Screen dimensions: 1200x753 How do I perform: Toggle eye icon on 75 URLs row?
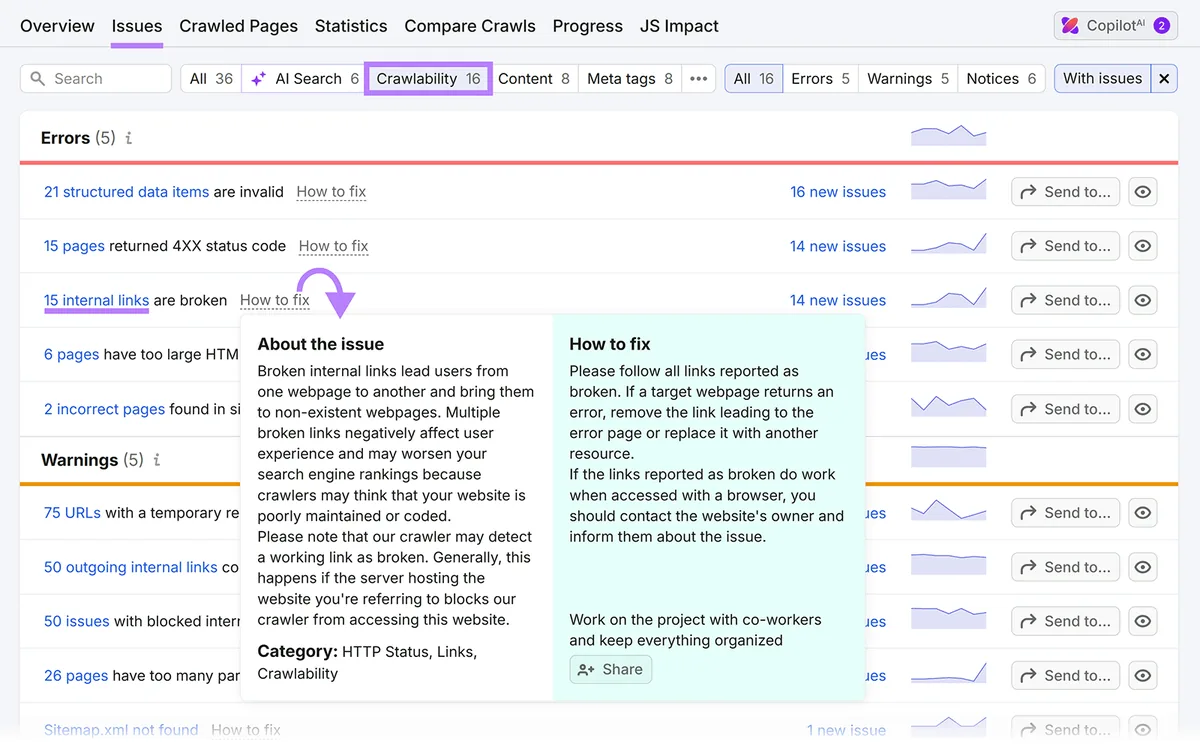[1143, 513]
